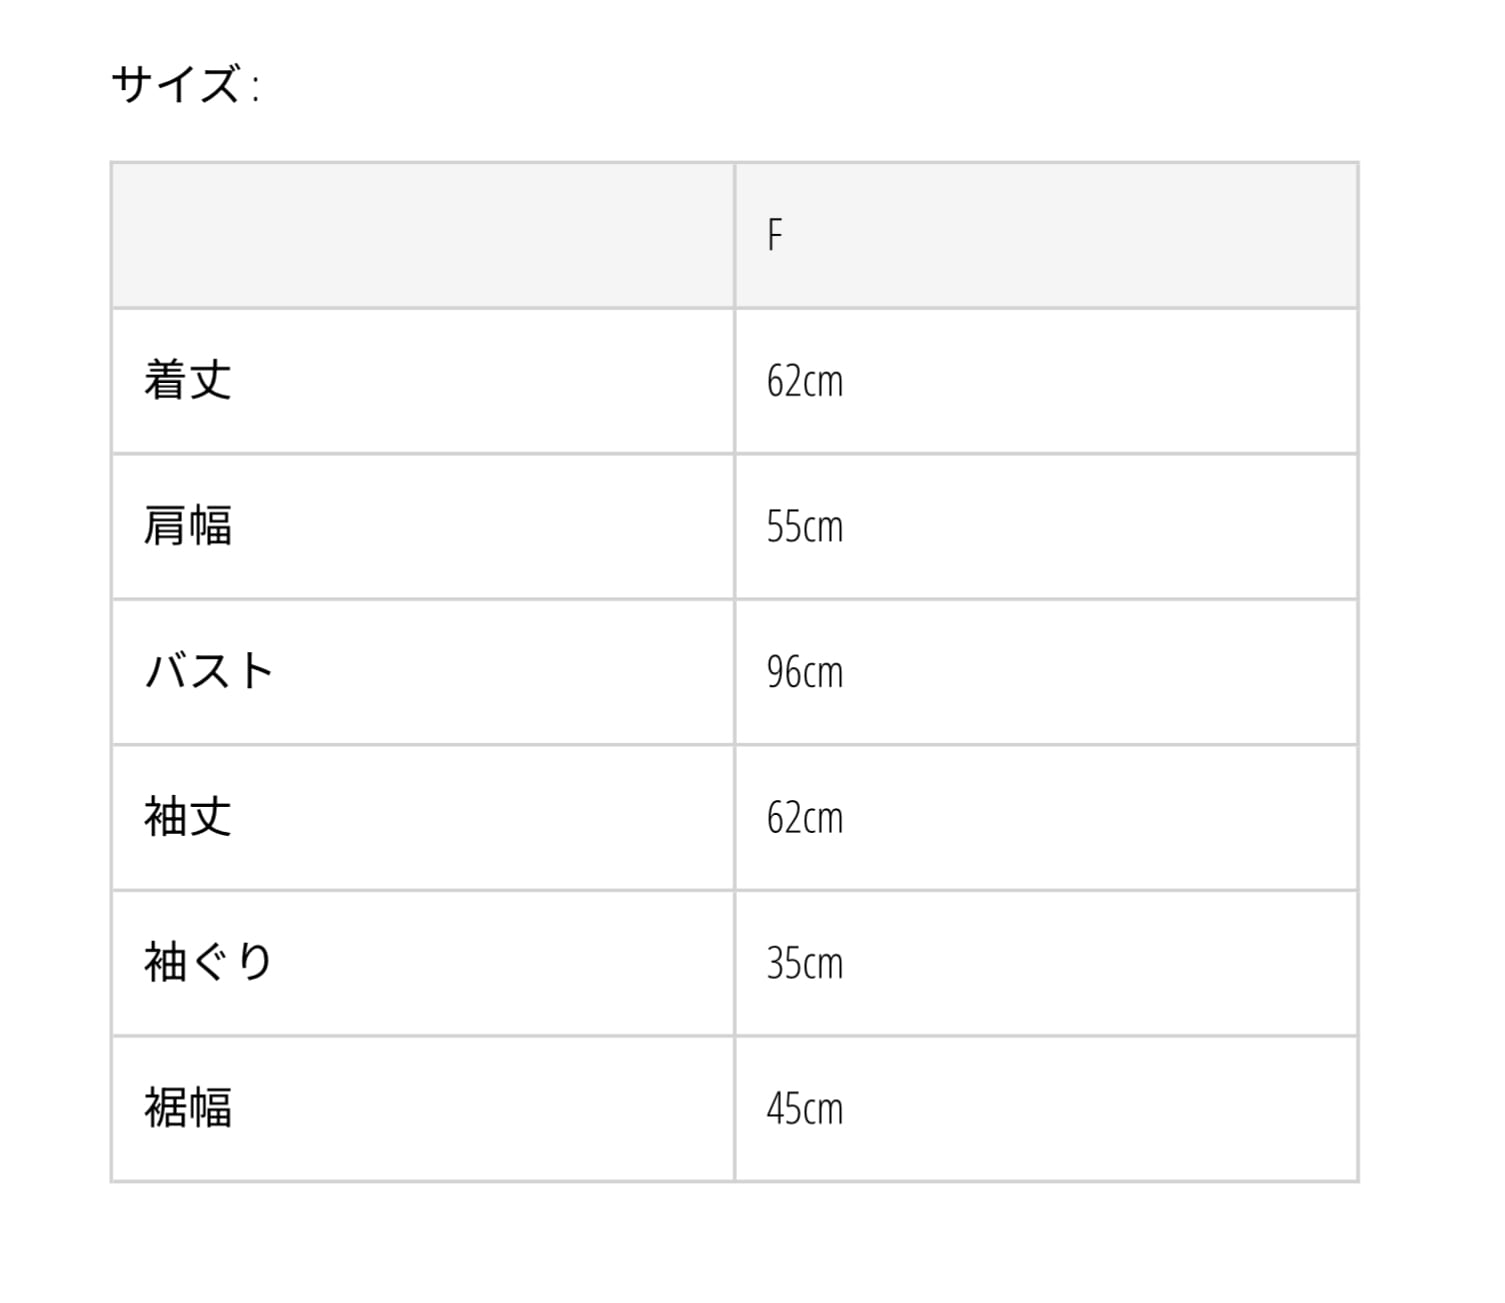The width and height of the screenshot is (1505, 1303).
Task: Select the 62cm value beside 着丈
Action: click(x=804, y=382)
